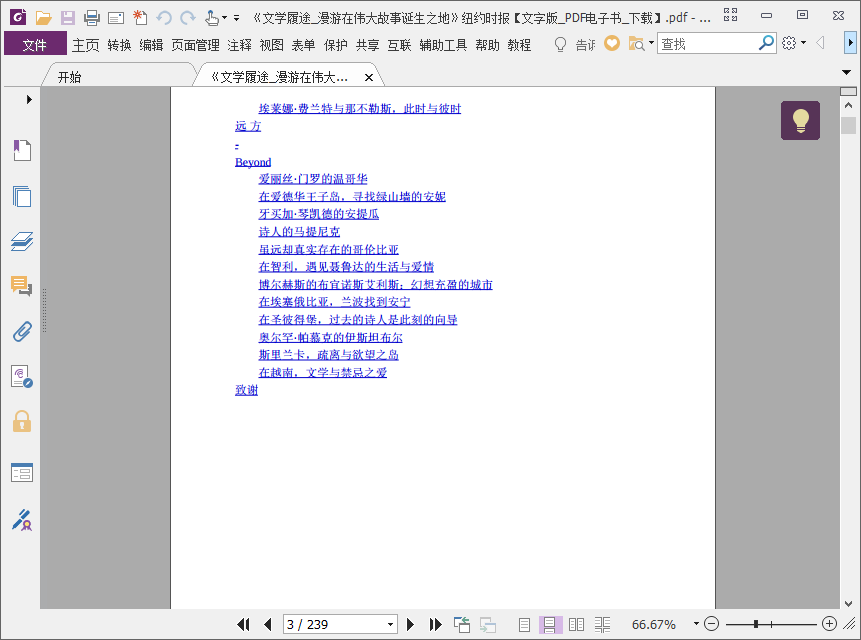Open the 文件 menu
Viewport: 861px width, 640px height.
[x=35, y=44]
